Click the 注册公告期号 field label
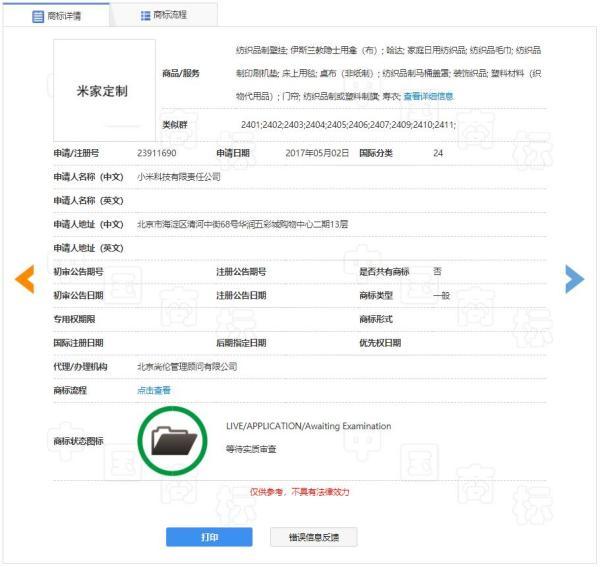 click(241, 272)
